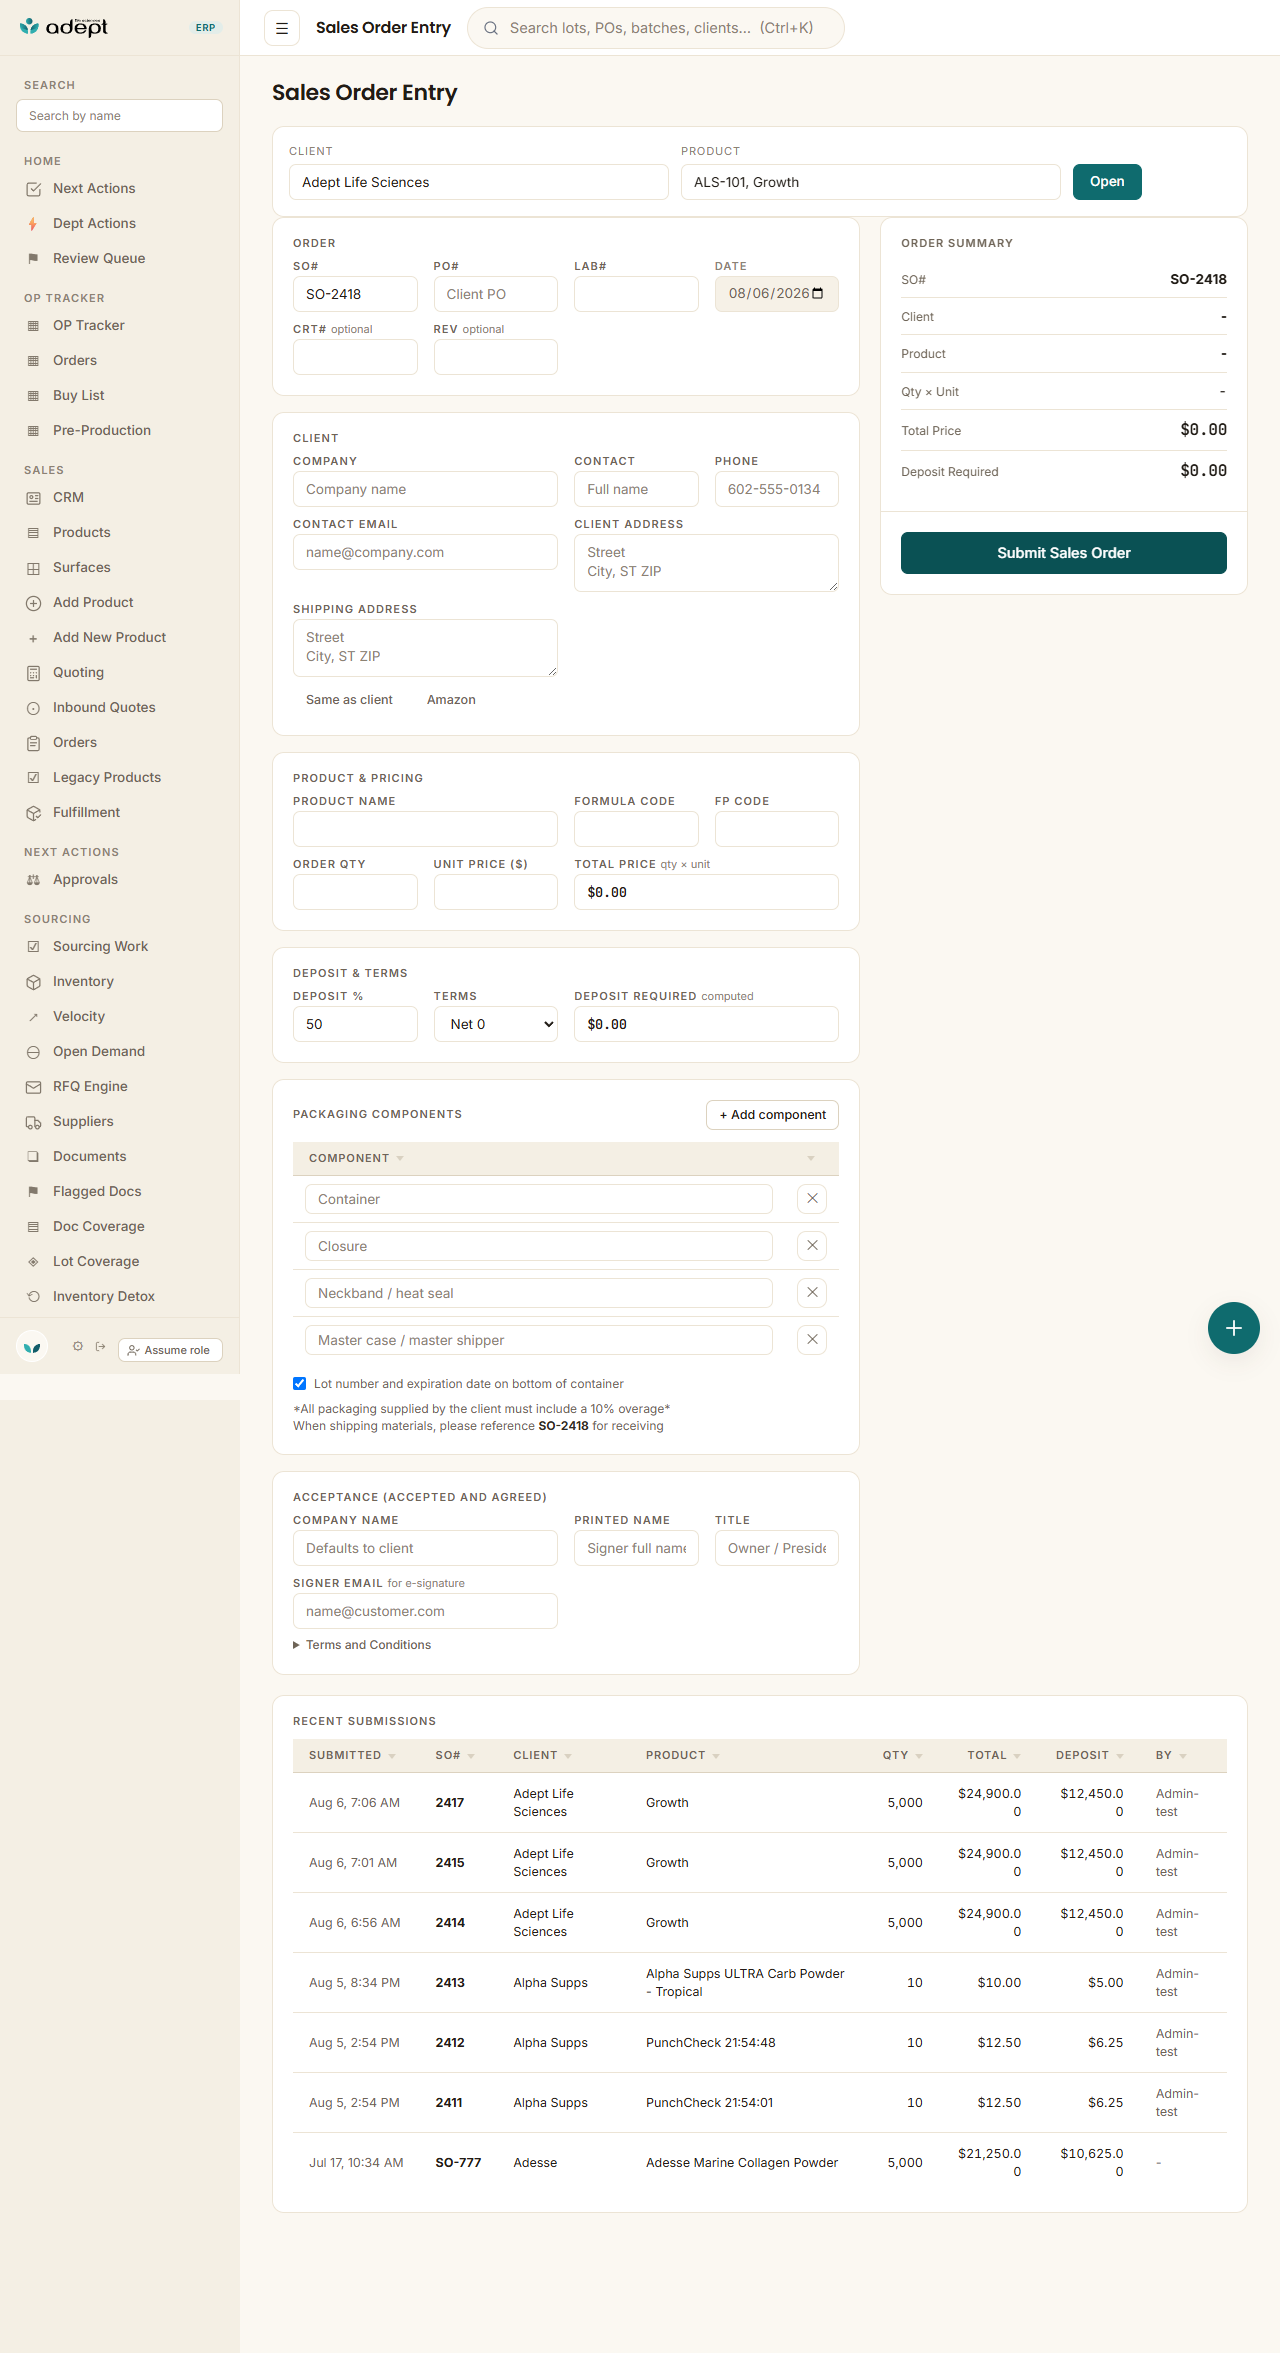
Task: Focus the Signer Email field
Action: coord(425,1611)
